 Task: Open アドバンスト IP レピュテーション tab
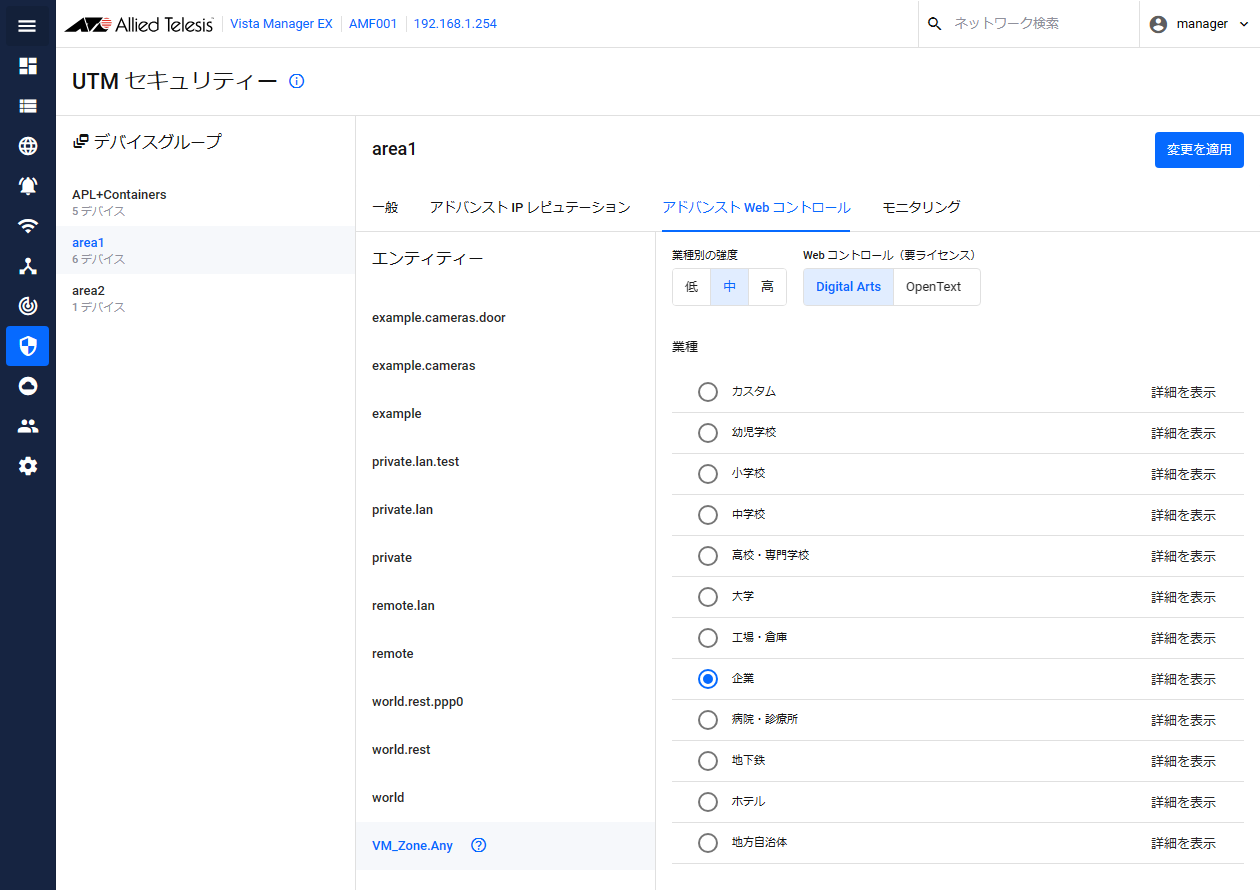click(x=530, y=207)
